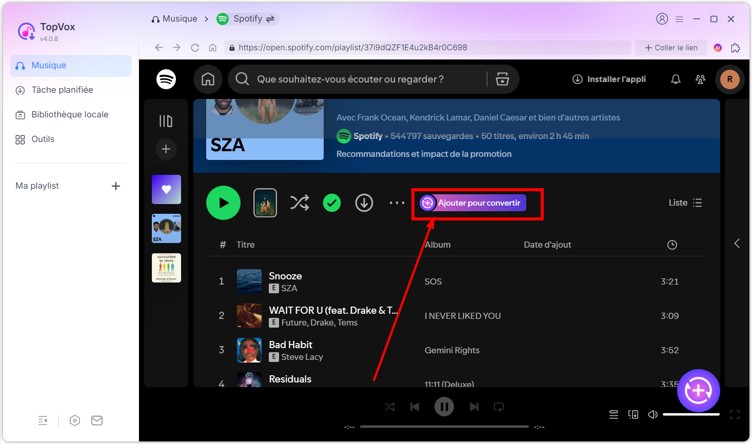Open artist Steve Lacy link
Viewport: 752px width, 444px height.
302,357
